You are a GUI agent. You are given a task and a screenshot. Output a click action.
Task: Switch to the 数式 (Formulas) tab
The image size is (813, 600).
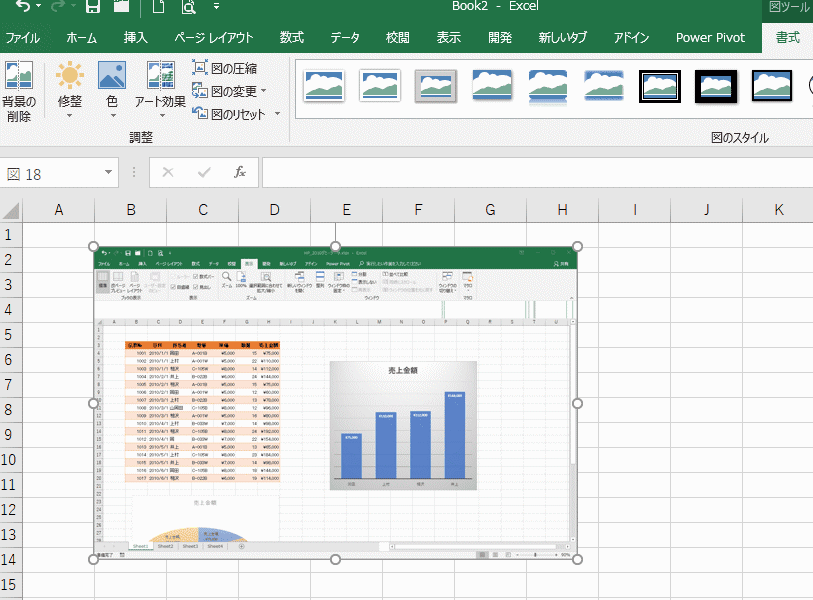(x=291, y=38)
